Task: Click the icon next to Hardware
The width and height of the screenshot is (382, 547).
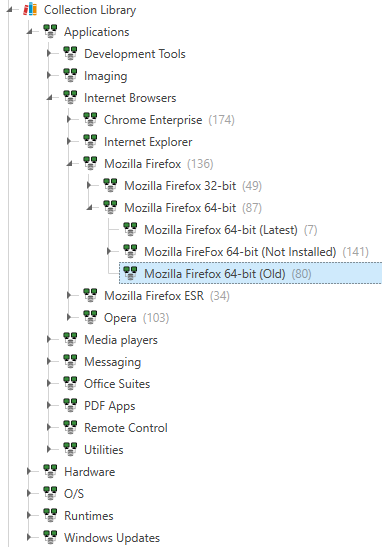Action: tap(50, 471)
